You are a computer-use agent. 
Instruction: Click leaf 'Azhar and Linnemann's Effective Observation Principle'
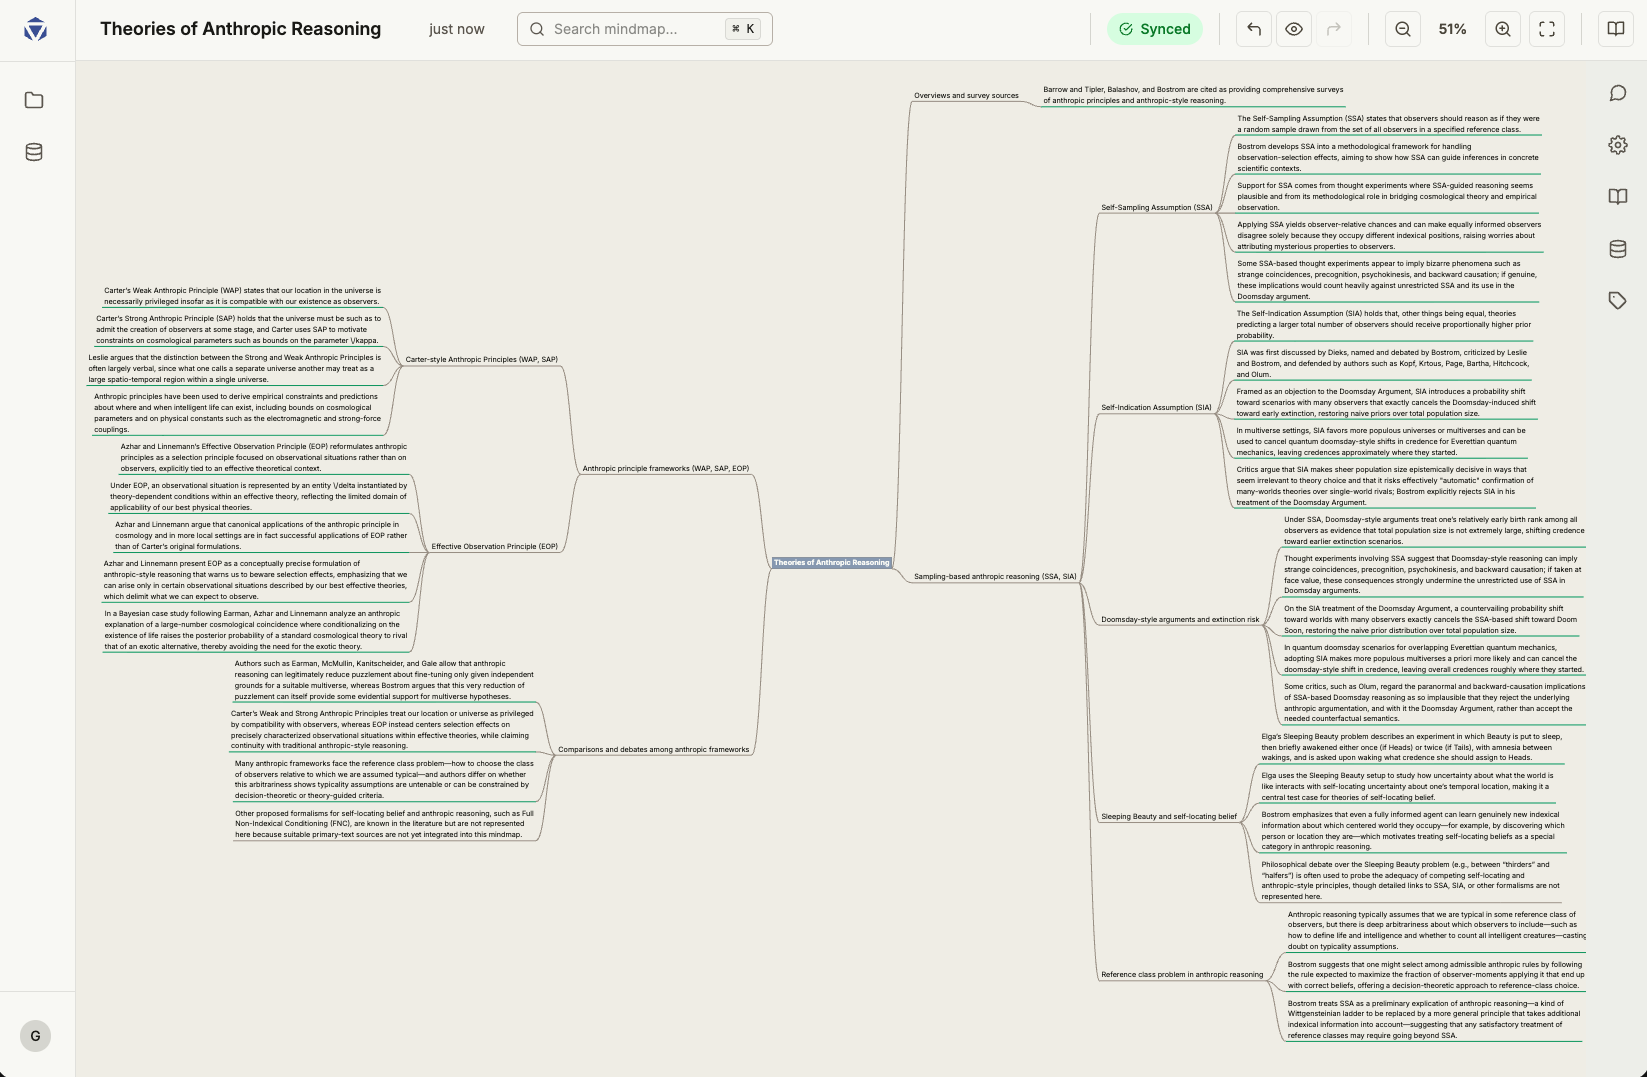pyautogui.click(x=264, y=458)
